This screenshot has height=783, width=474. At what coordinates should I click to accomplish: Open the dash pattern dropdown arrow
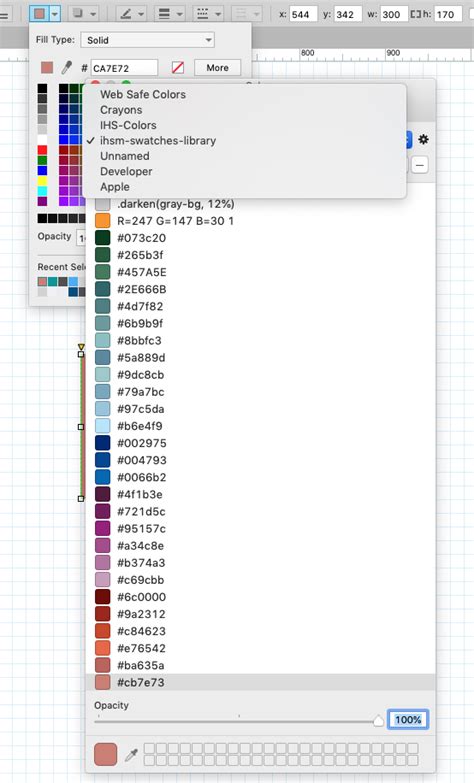[218, 14]
